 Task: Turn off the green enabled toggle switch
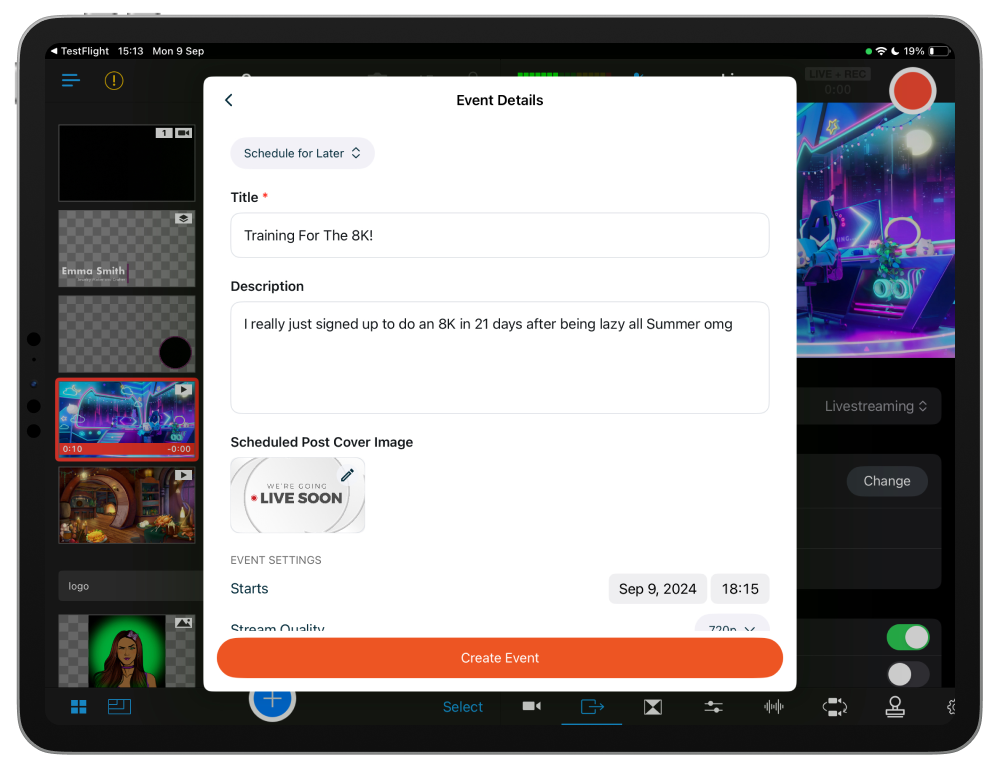coord(907,637)
